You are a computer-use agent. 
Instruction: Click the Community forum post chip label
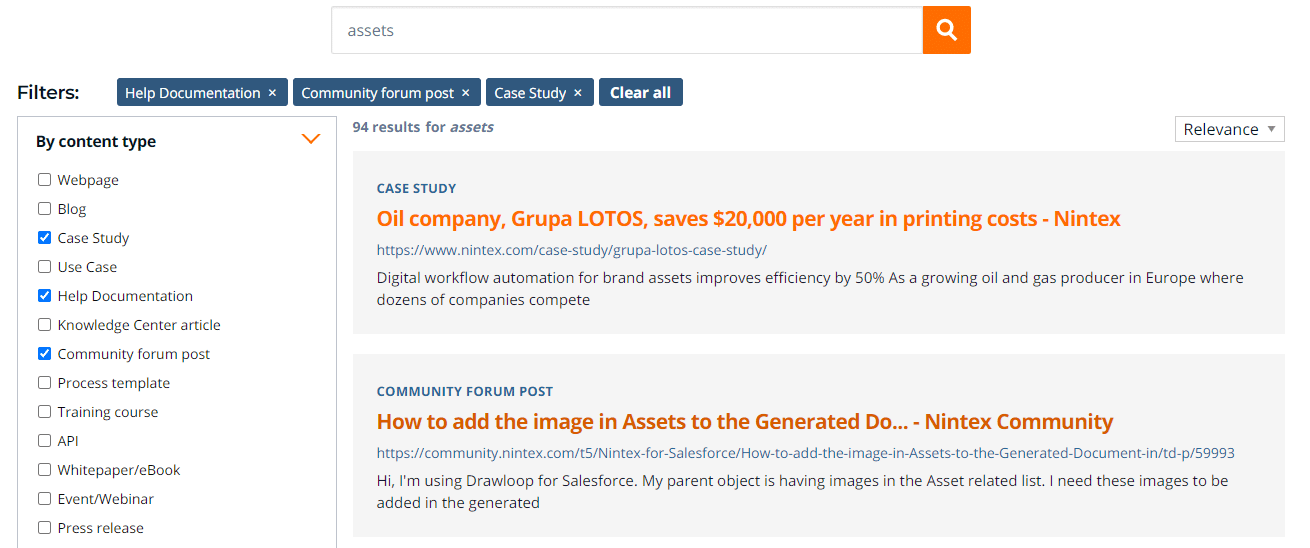pyautogui.click(x=377, y=93)
